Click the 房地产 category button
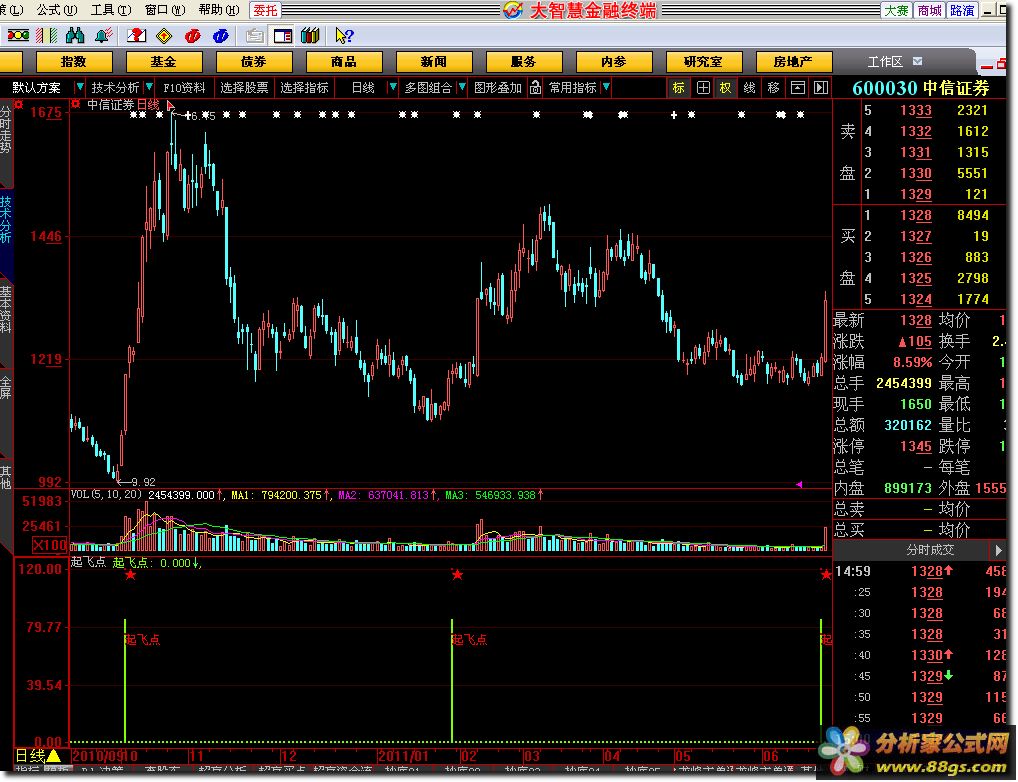The image size is (1018, 782). [x=793, y=62]
